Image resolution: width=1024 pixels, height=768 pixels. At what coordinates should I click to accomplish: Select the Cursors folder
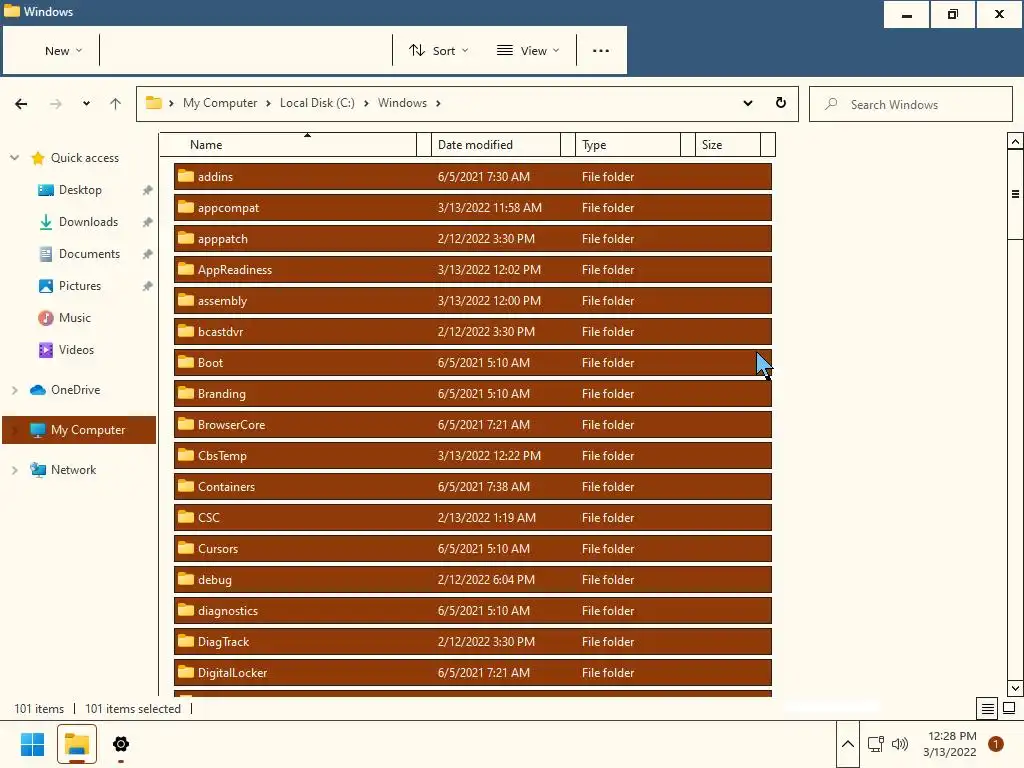pos(473,549)
